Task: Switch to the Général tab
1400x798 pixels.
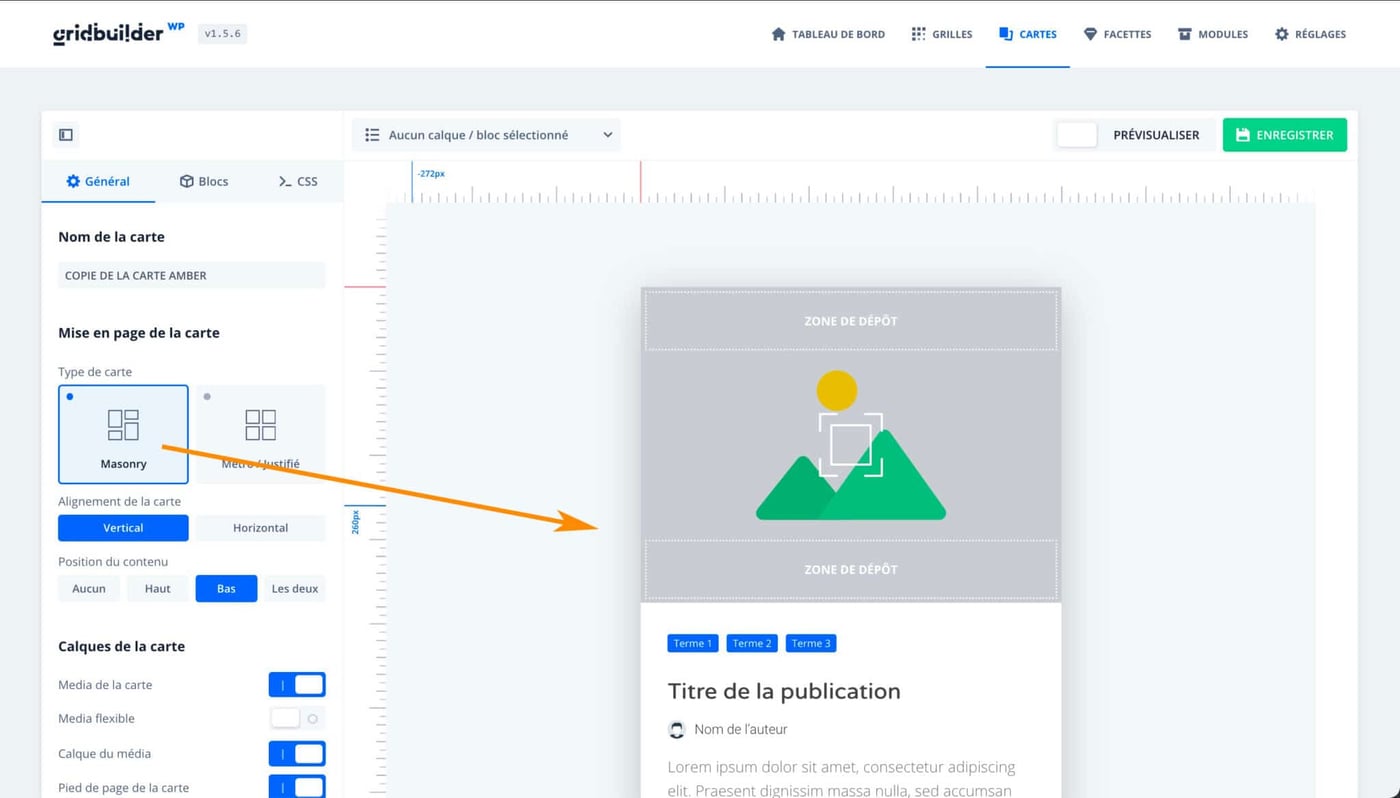Action: (x=98, y=181)
